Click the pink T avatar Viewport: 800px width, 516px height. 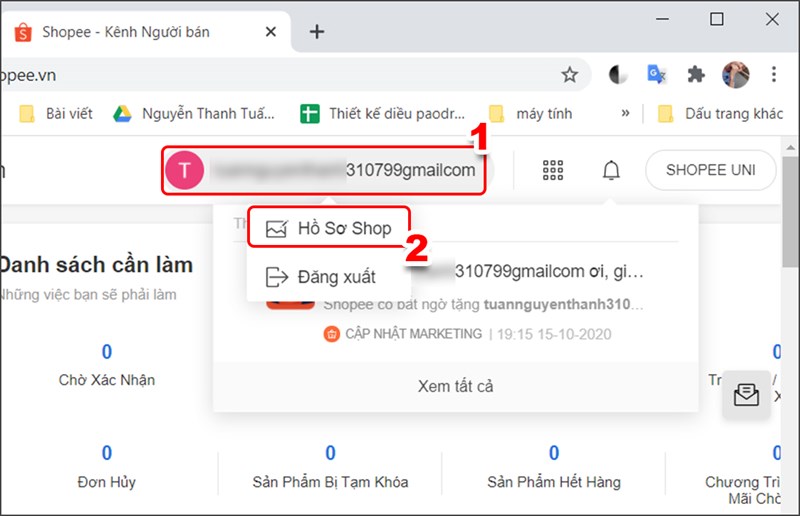(184, 170)
